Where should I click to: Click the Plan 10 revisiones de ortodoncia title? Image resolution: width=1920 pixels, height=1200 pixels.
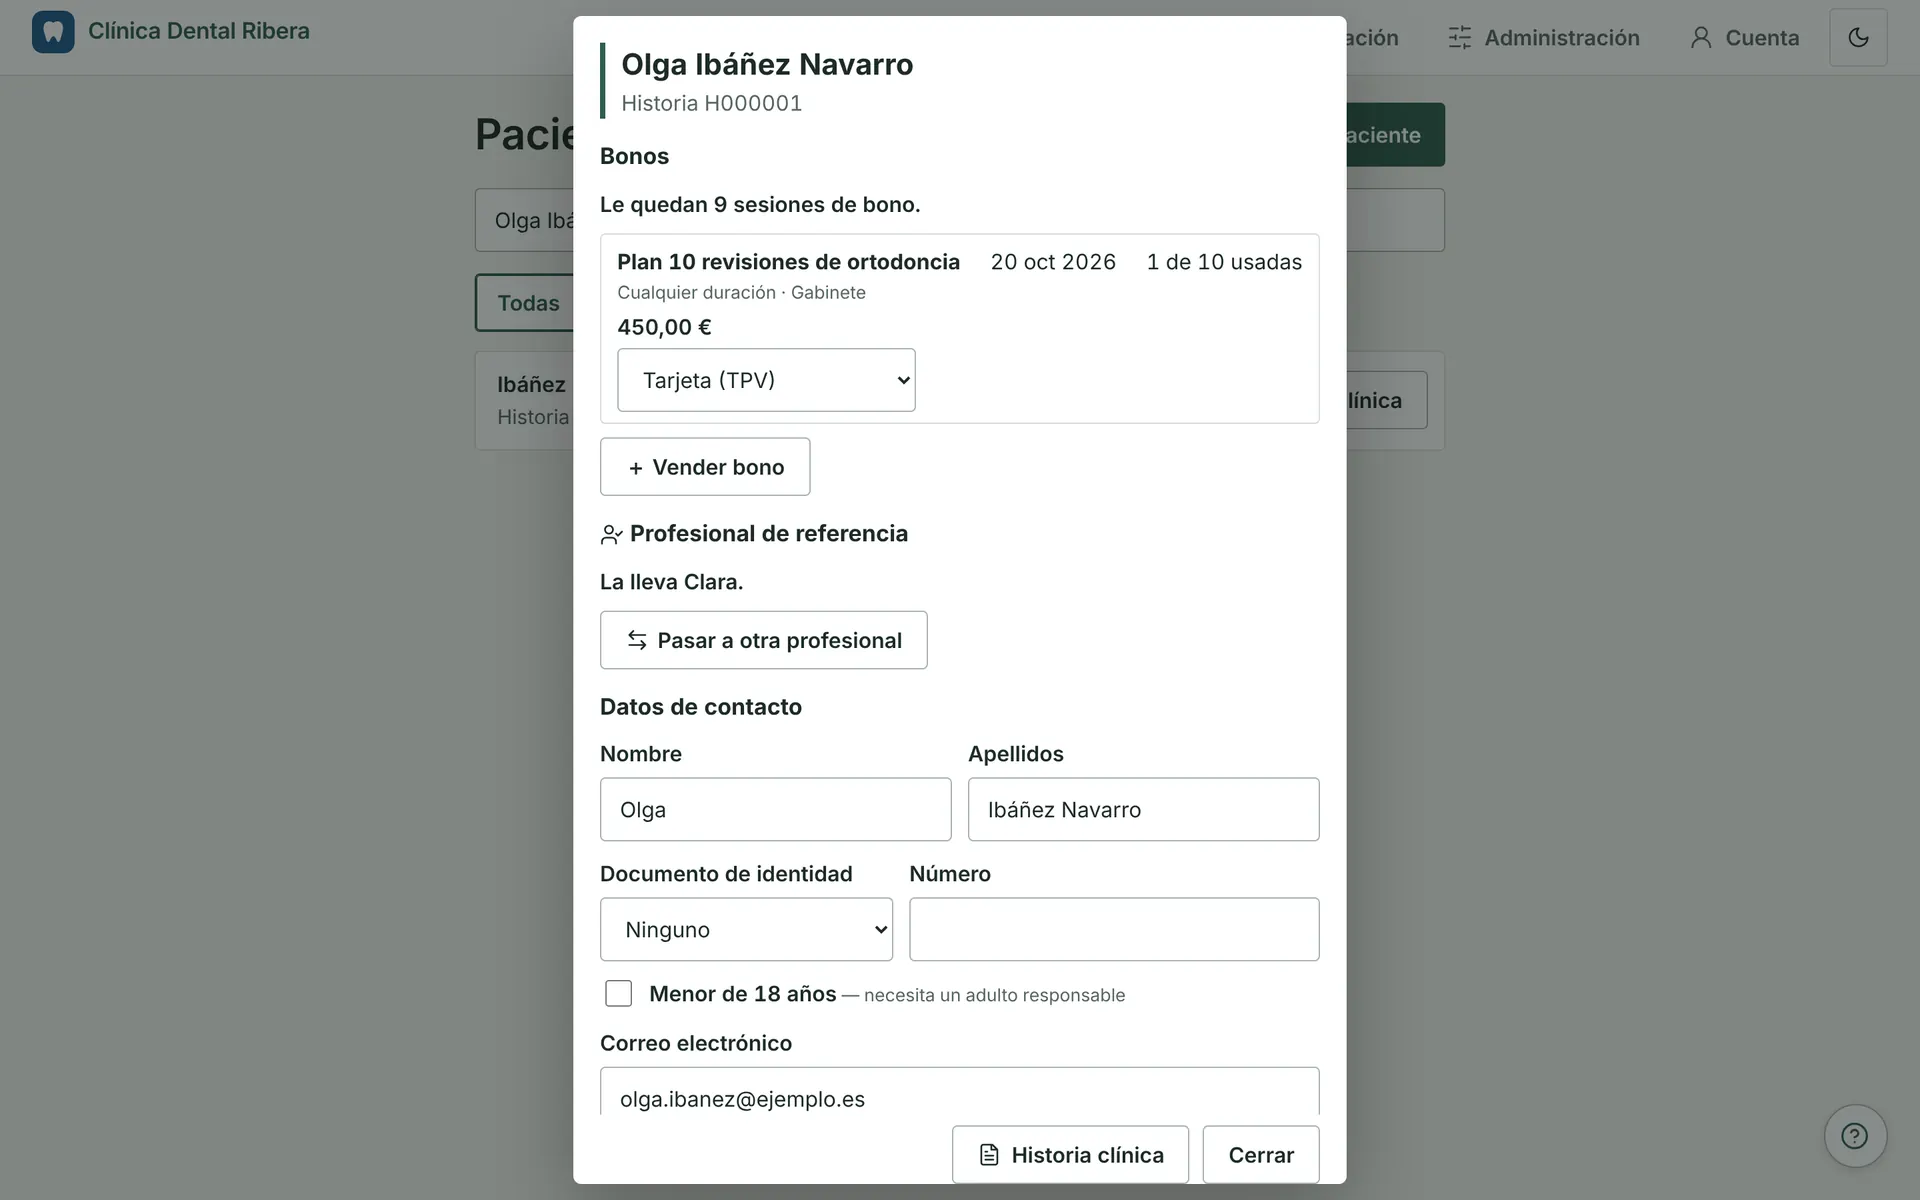(788, 262)
